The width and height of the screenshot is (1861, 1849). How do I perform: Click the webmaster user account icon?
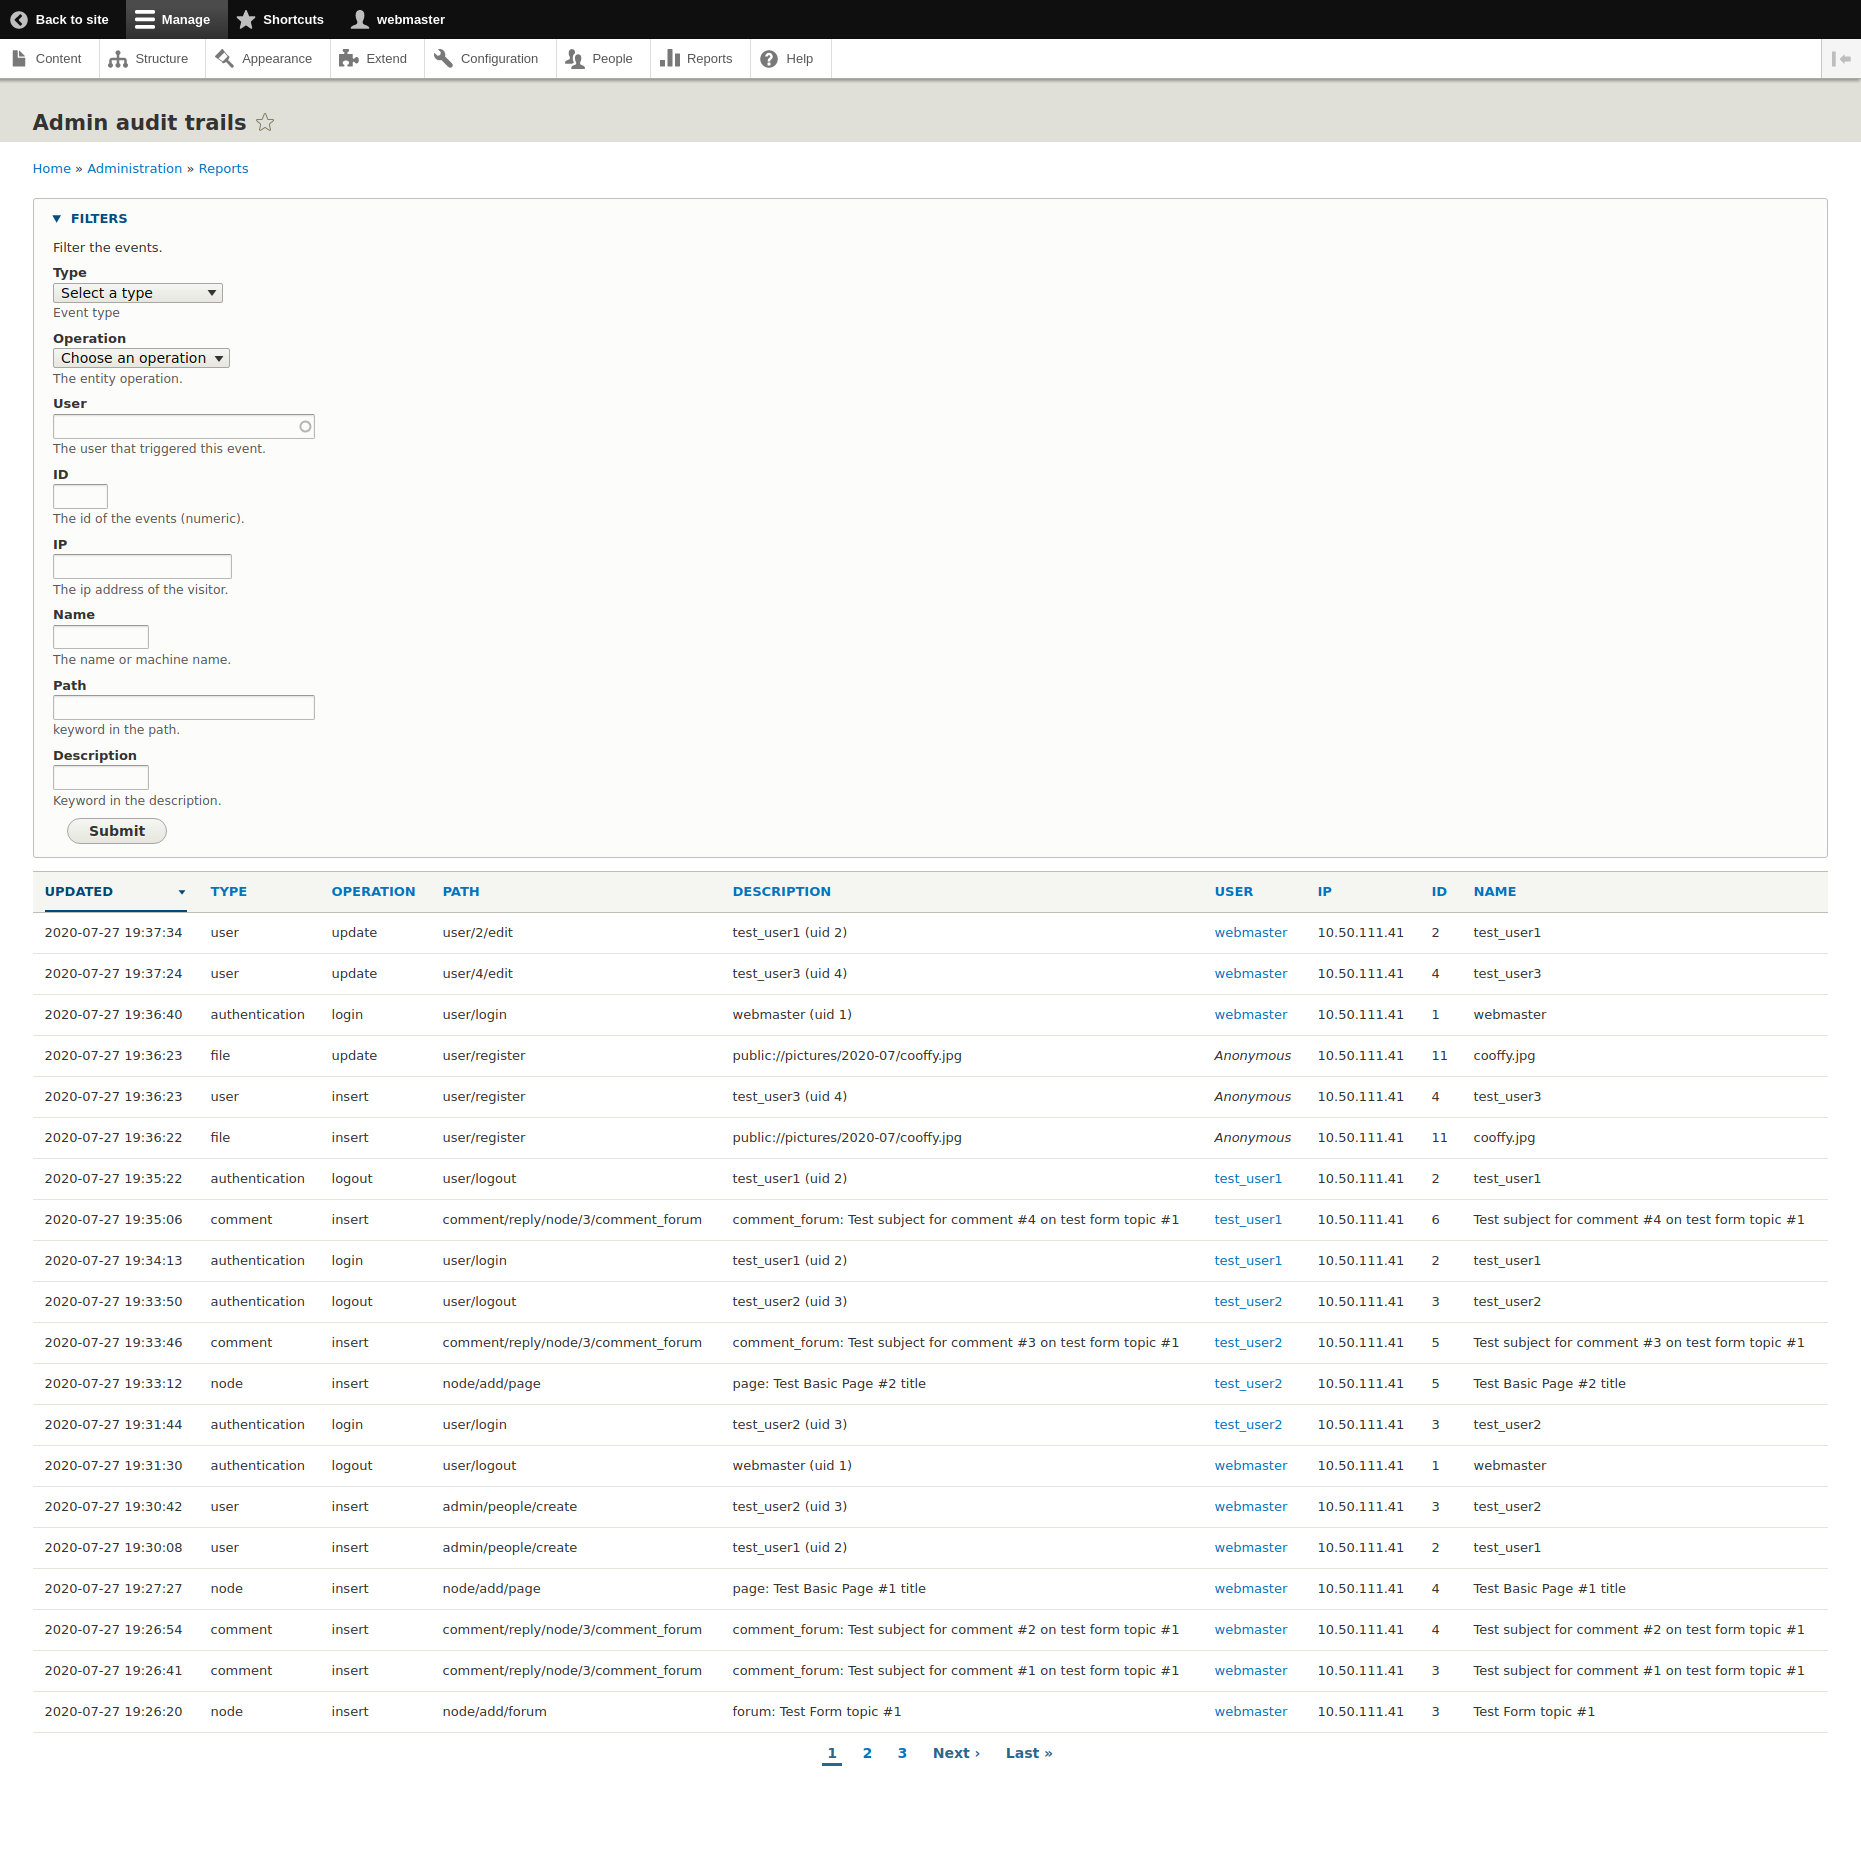(360, 20)
